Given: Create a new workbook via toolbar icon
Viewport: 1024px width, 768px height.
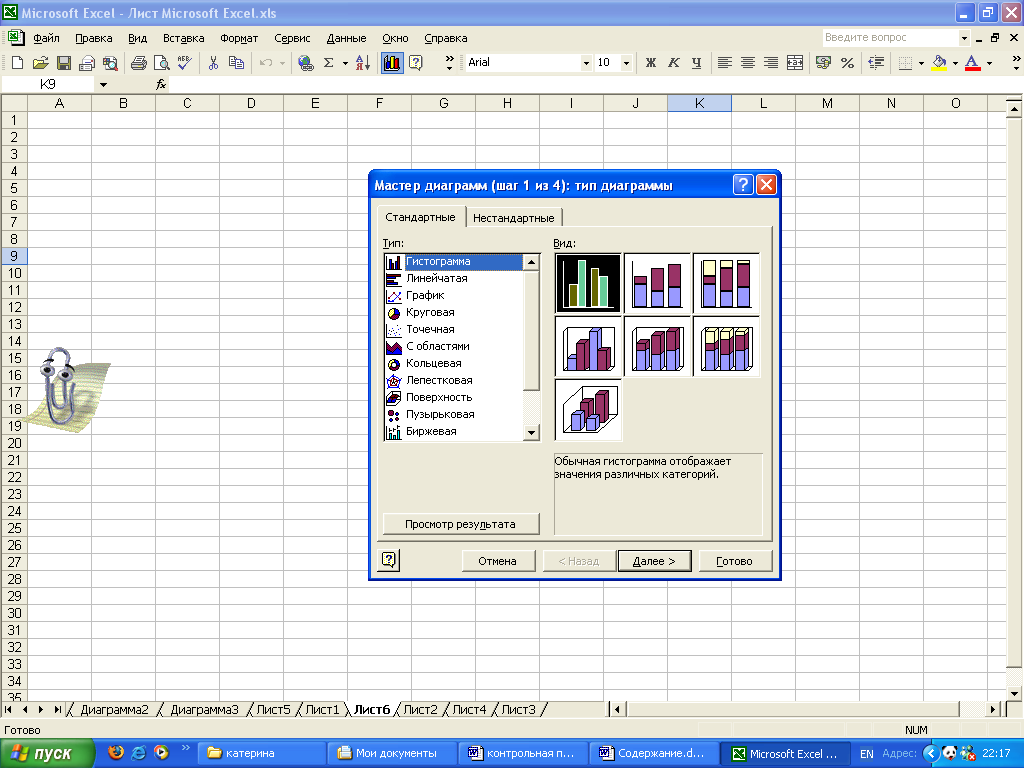Looking at the screenshot, I should click(x=18, y=63).
